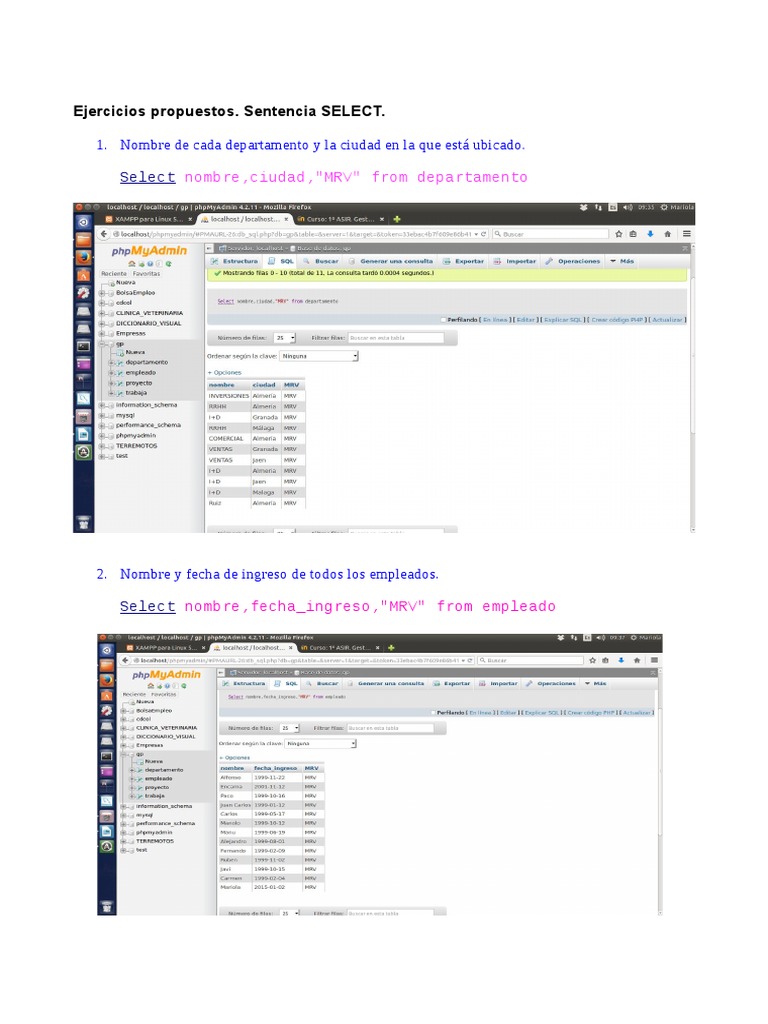
Task: Select the empleado table in the departamento screenshot tree
Action: 140,372
